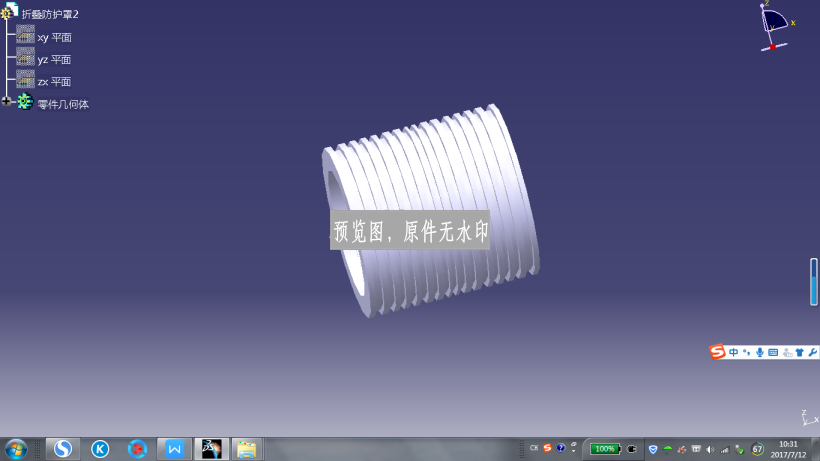Open WPS Writer from the taskbar
This screenshot has height=461, width=820.
pyautogui.click(x=174, y=449)
